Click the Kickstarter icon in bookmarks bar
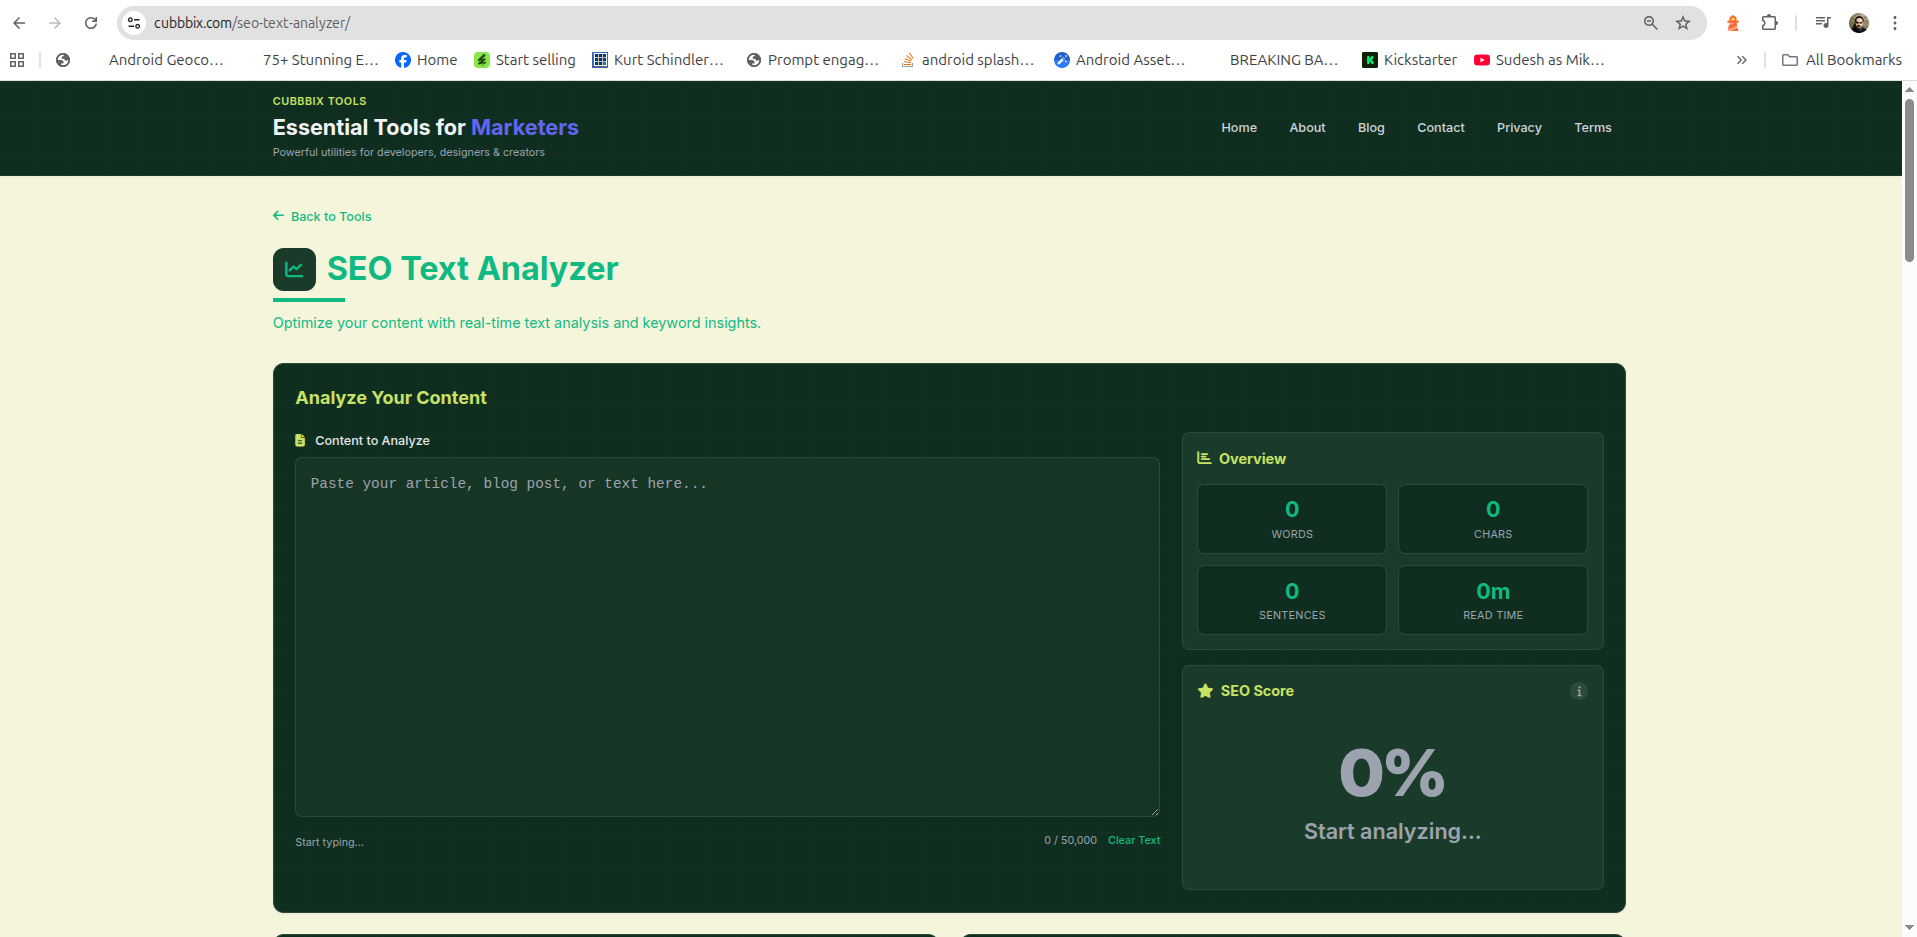 pyautogui.click(x=1370, y=60)
